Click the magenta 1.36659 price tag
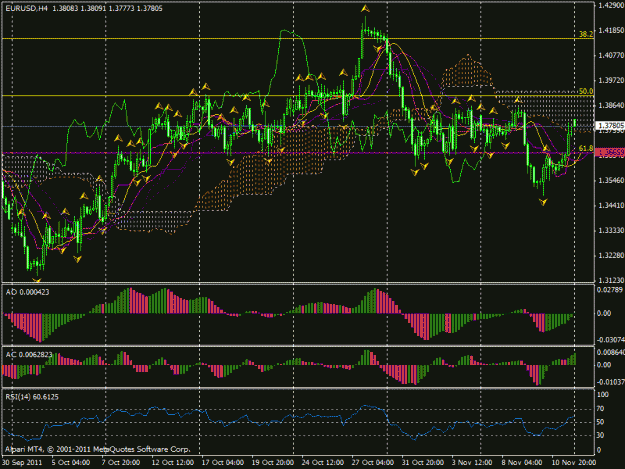 (609, 152)
